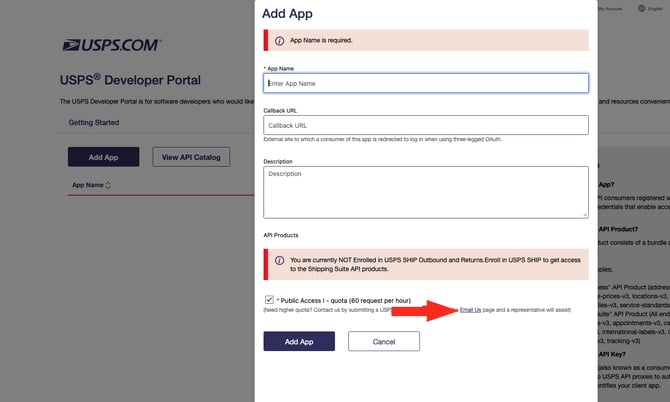Sort the table by App Name arrows
Viewport: 670px width, 402px height.
(x=107, y=185)
